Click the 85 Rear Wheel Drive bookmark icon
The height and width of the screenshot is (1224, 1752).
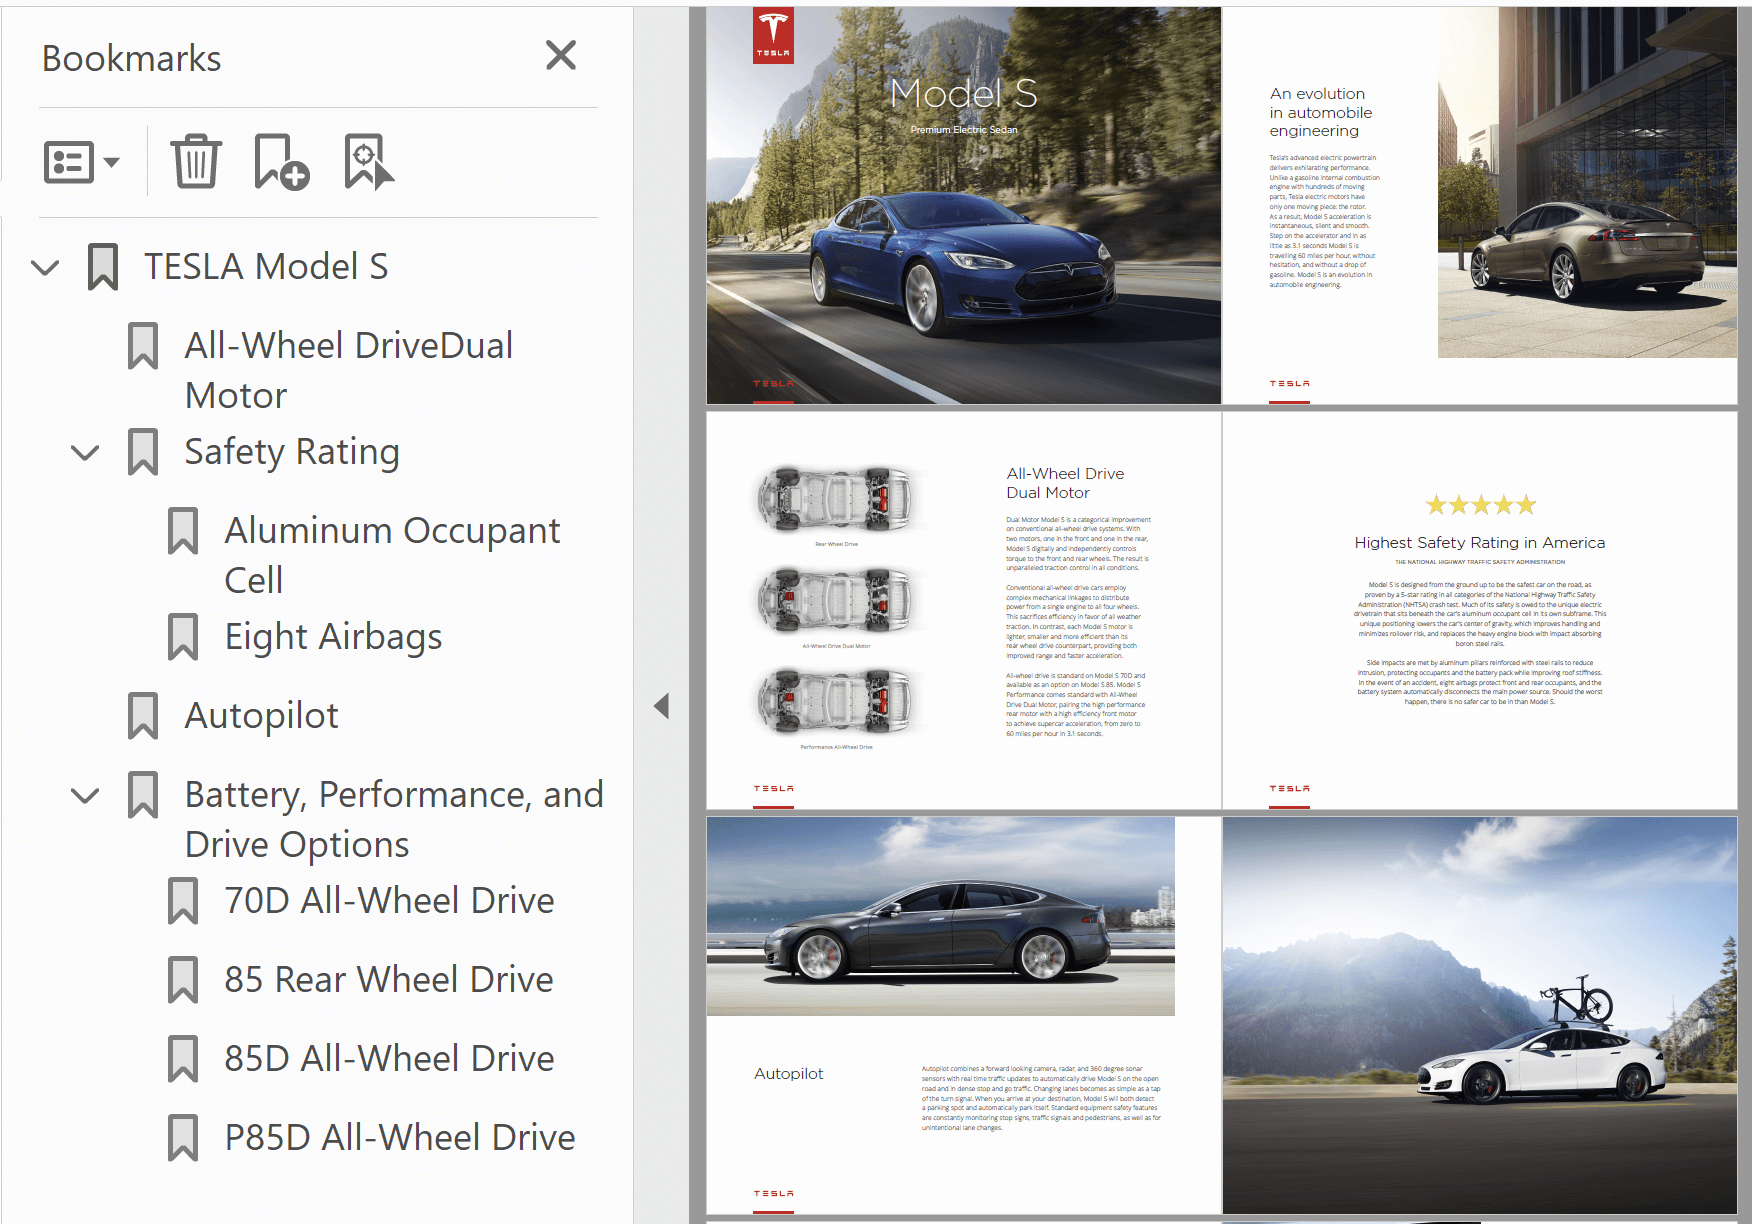coord(183,980)
